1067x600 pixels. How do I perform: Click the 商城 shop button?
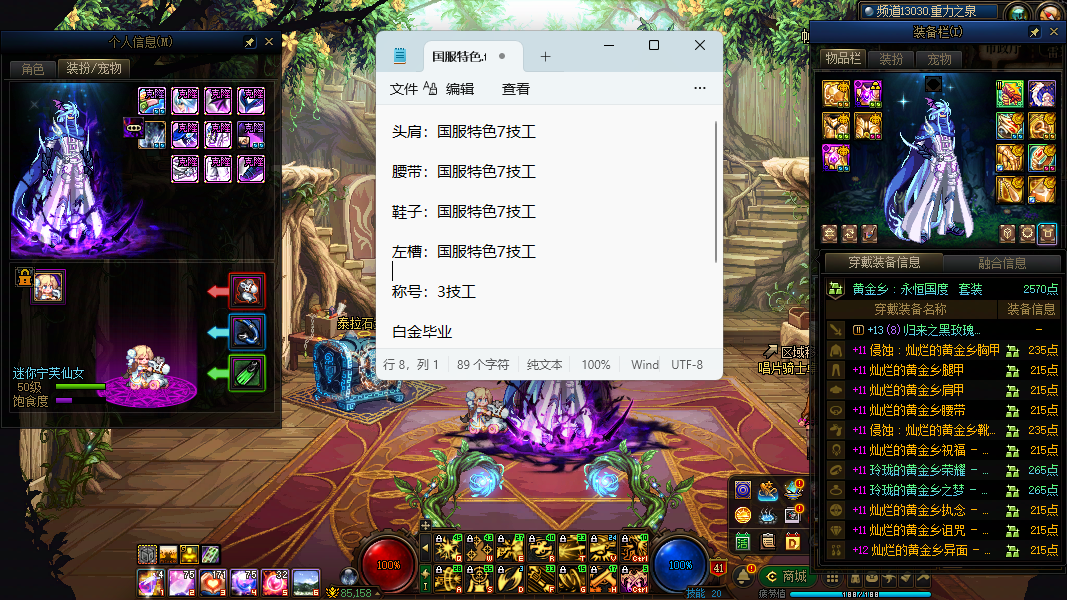(x=785, y=576)
